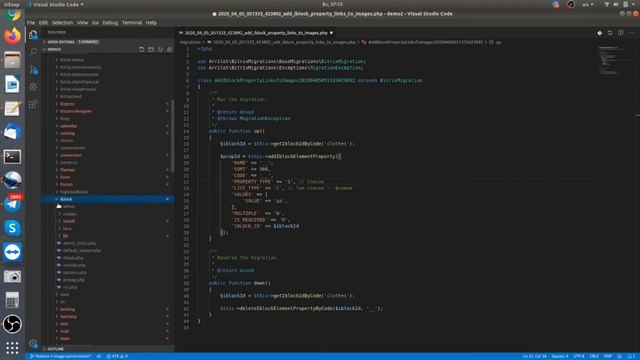Image resolution: width=640 pixels, height=360 pixels.
Task: Open the Manage gear in activity bar
Action: click(x=33, y=343)
